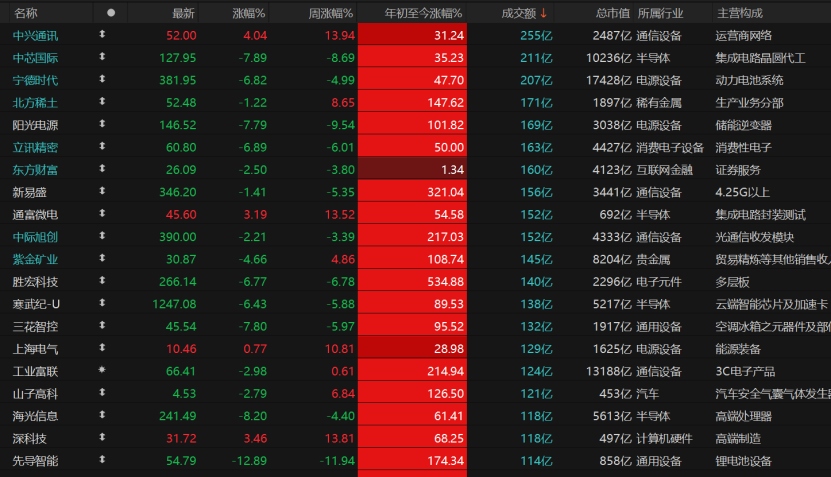Open the 中芯国际 stock name
This screenshot has width=831, height=477.
click(35, 58)
